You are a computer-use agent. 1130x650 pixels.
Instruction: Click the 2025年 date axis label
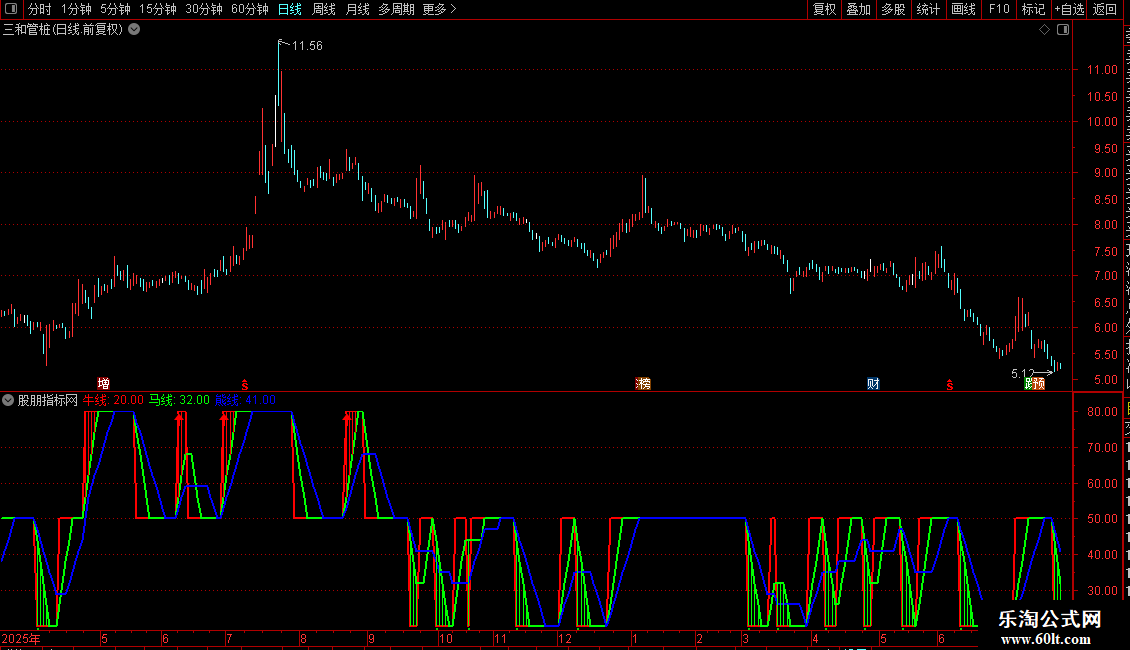(21, 638)
